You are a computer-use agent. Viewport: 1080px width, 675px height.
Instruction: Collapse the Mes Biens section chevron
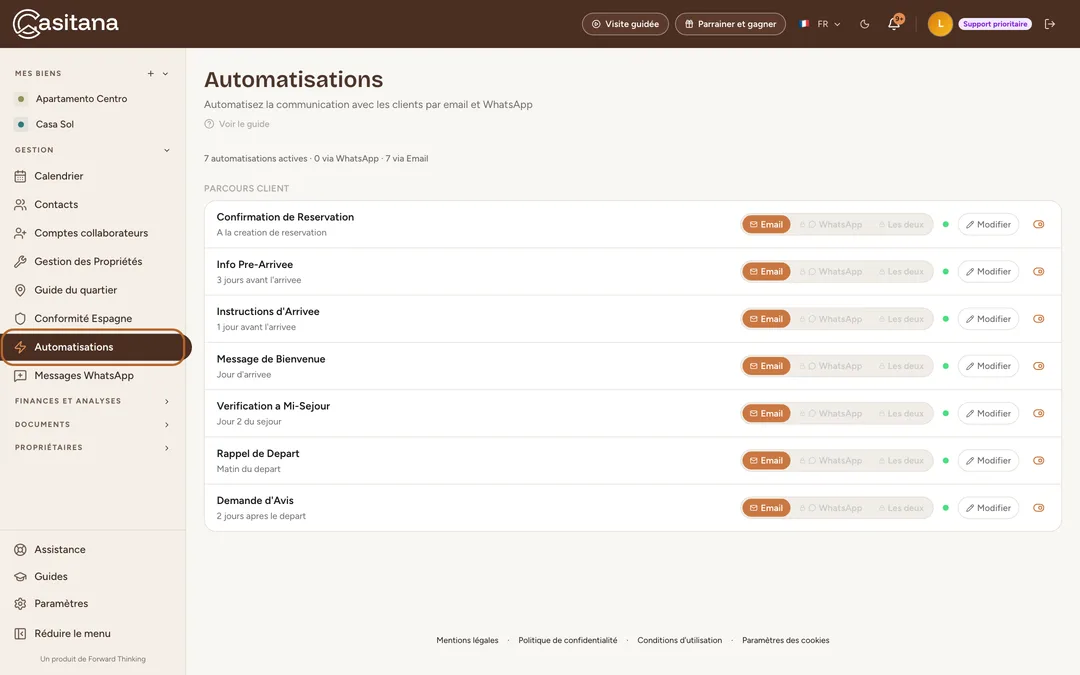(165, 74)
